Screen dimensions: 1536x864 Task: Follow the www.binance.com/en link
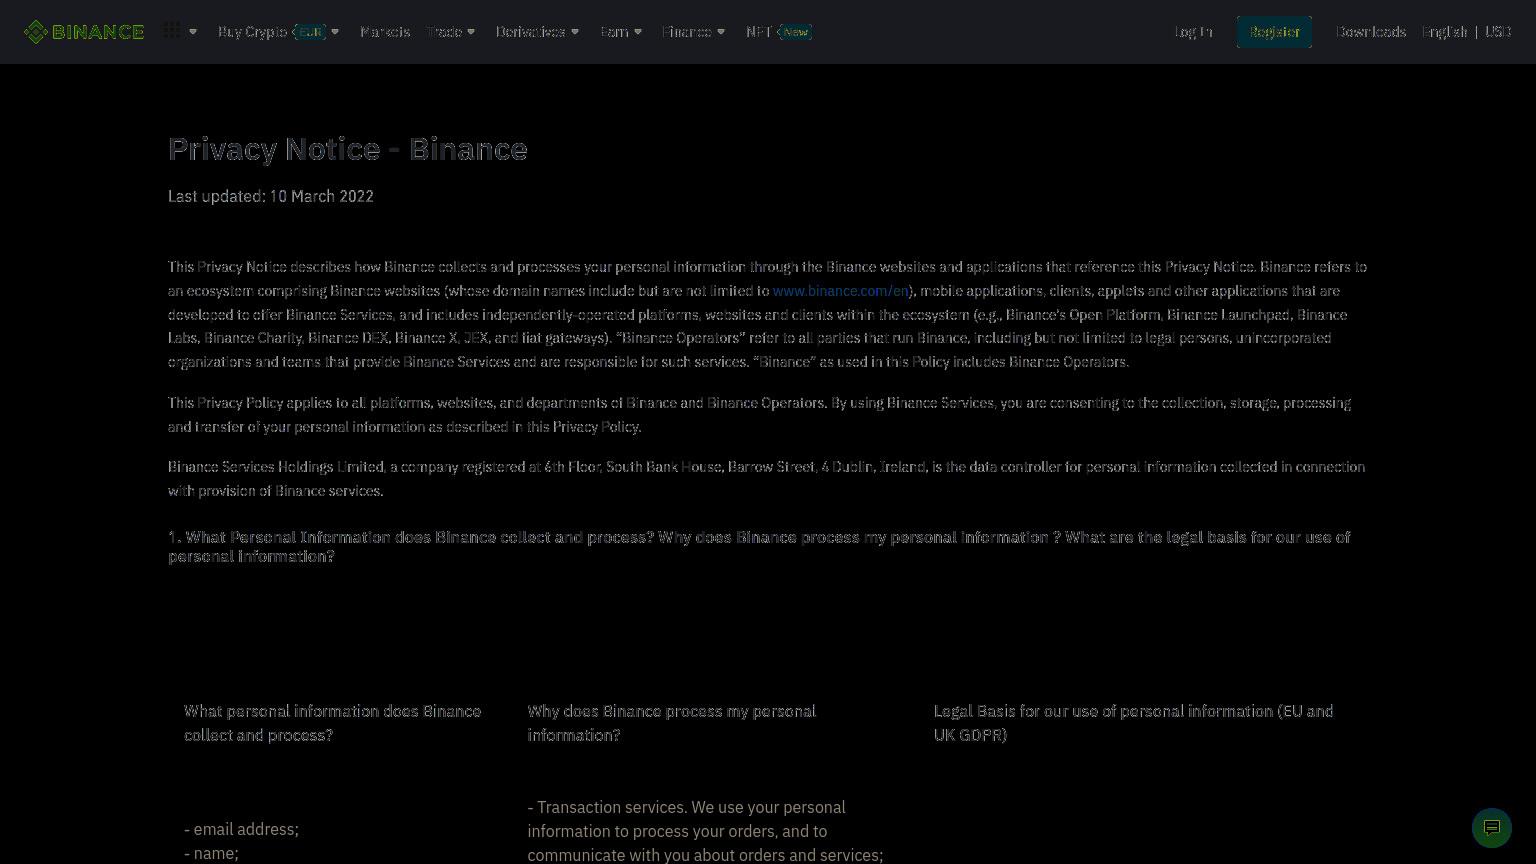[840, 291]
